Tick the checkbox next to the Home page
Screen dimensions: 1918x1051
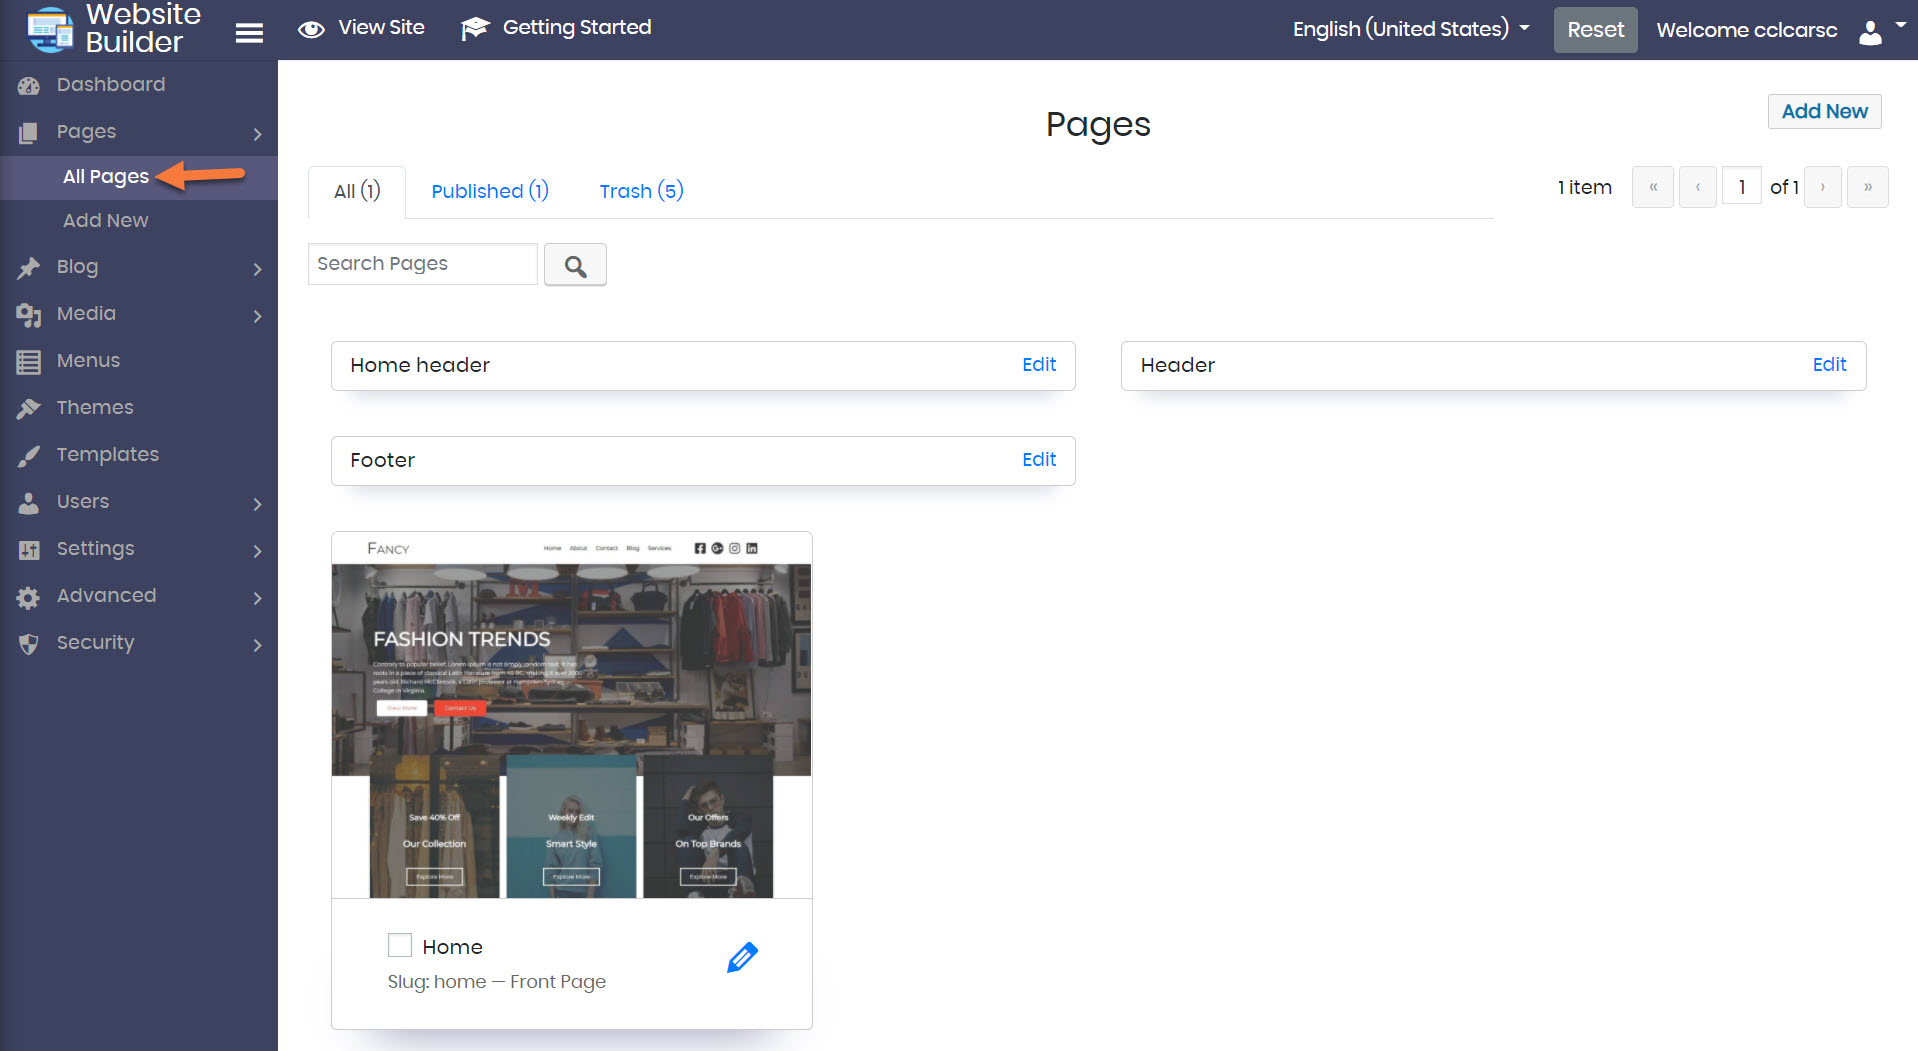pyautogui.click(x=399, y=944)
